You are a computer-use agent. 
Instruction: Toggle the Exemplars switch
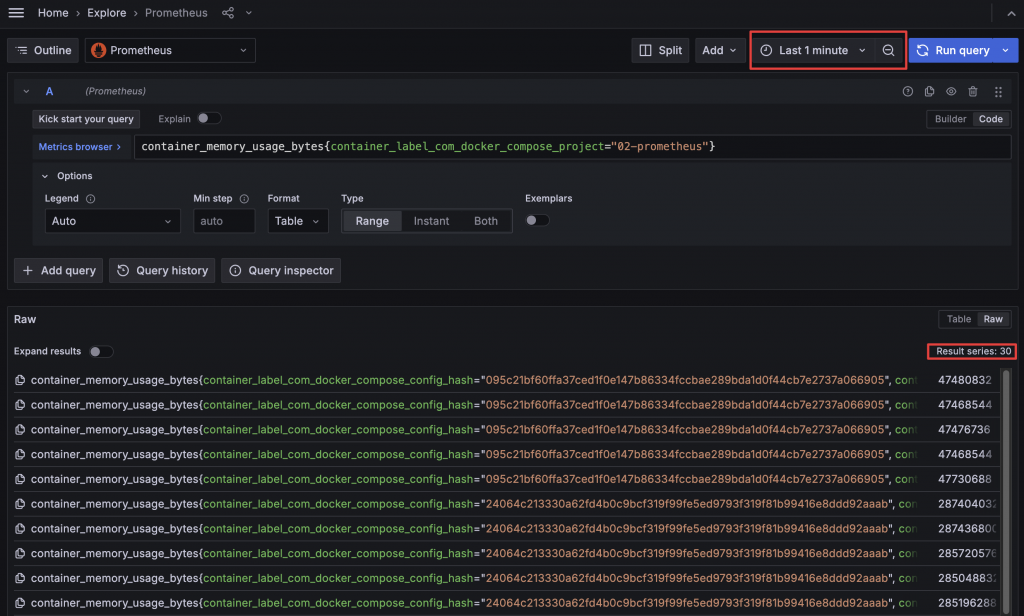pyautogui.click(x=537, y=220)
